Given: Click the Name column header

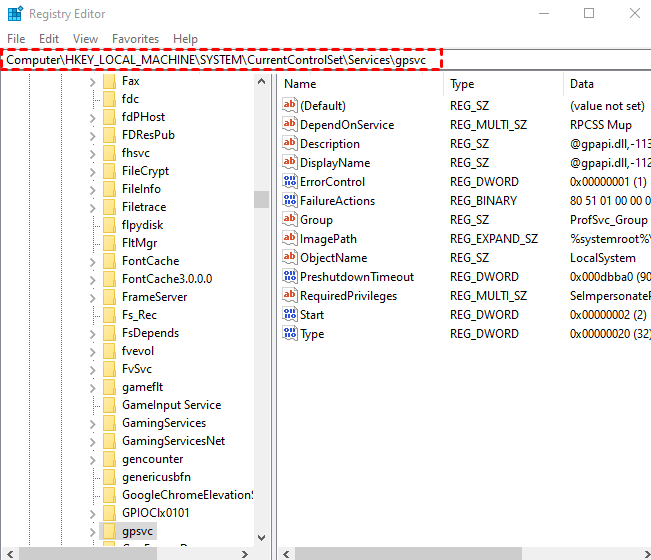Looking at the screenshot, I should click(360, 84).
